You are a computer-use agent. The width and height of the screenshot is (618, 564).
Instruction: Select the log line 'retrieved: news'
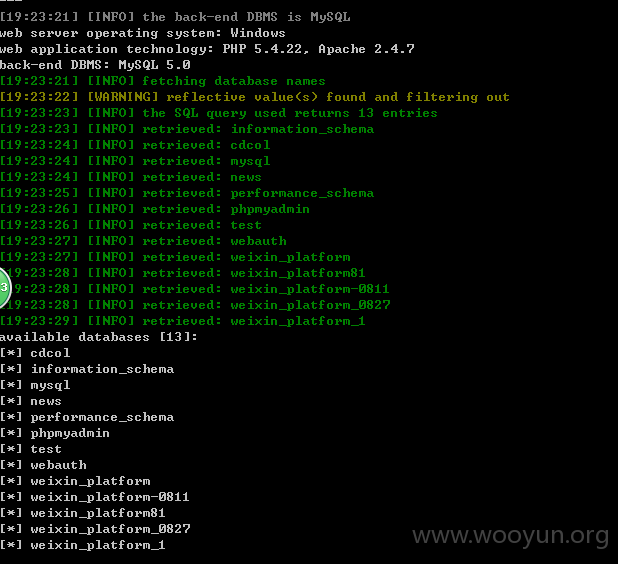tap(131, 177)
